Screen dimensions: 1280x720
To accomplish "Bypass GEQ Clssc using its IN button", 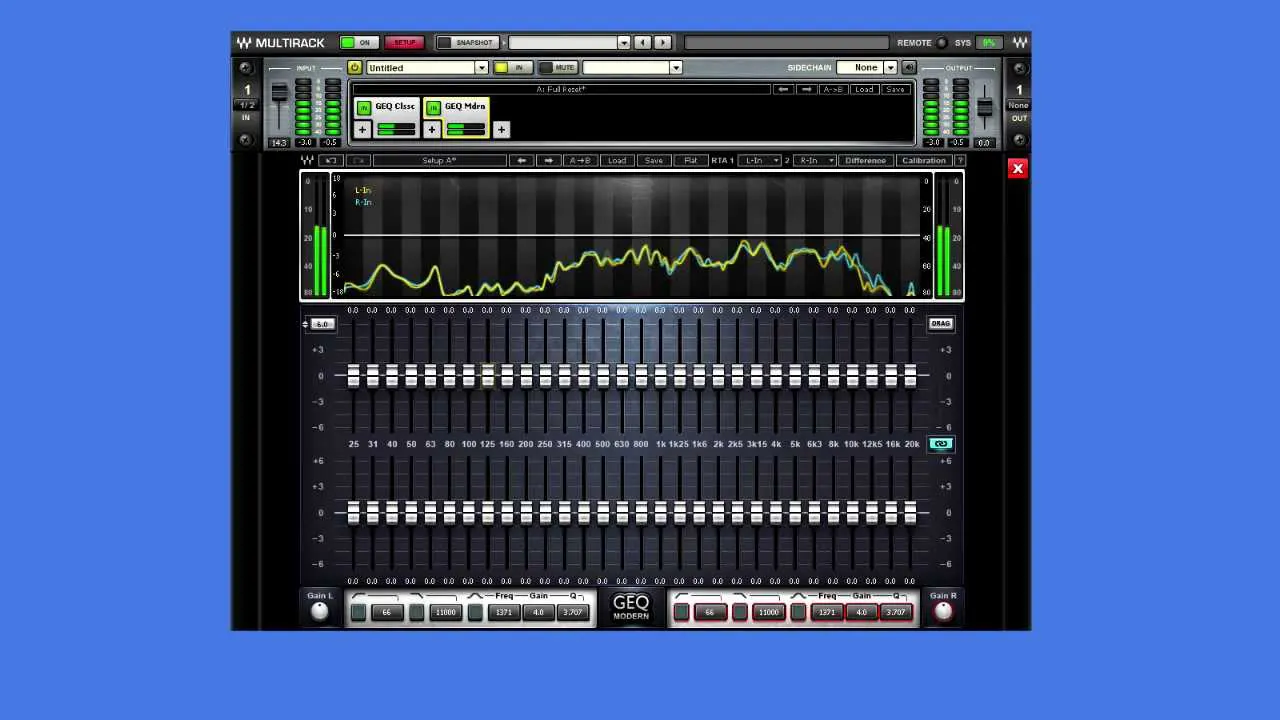I will tap(364, 107).
